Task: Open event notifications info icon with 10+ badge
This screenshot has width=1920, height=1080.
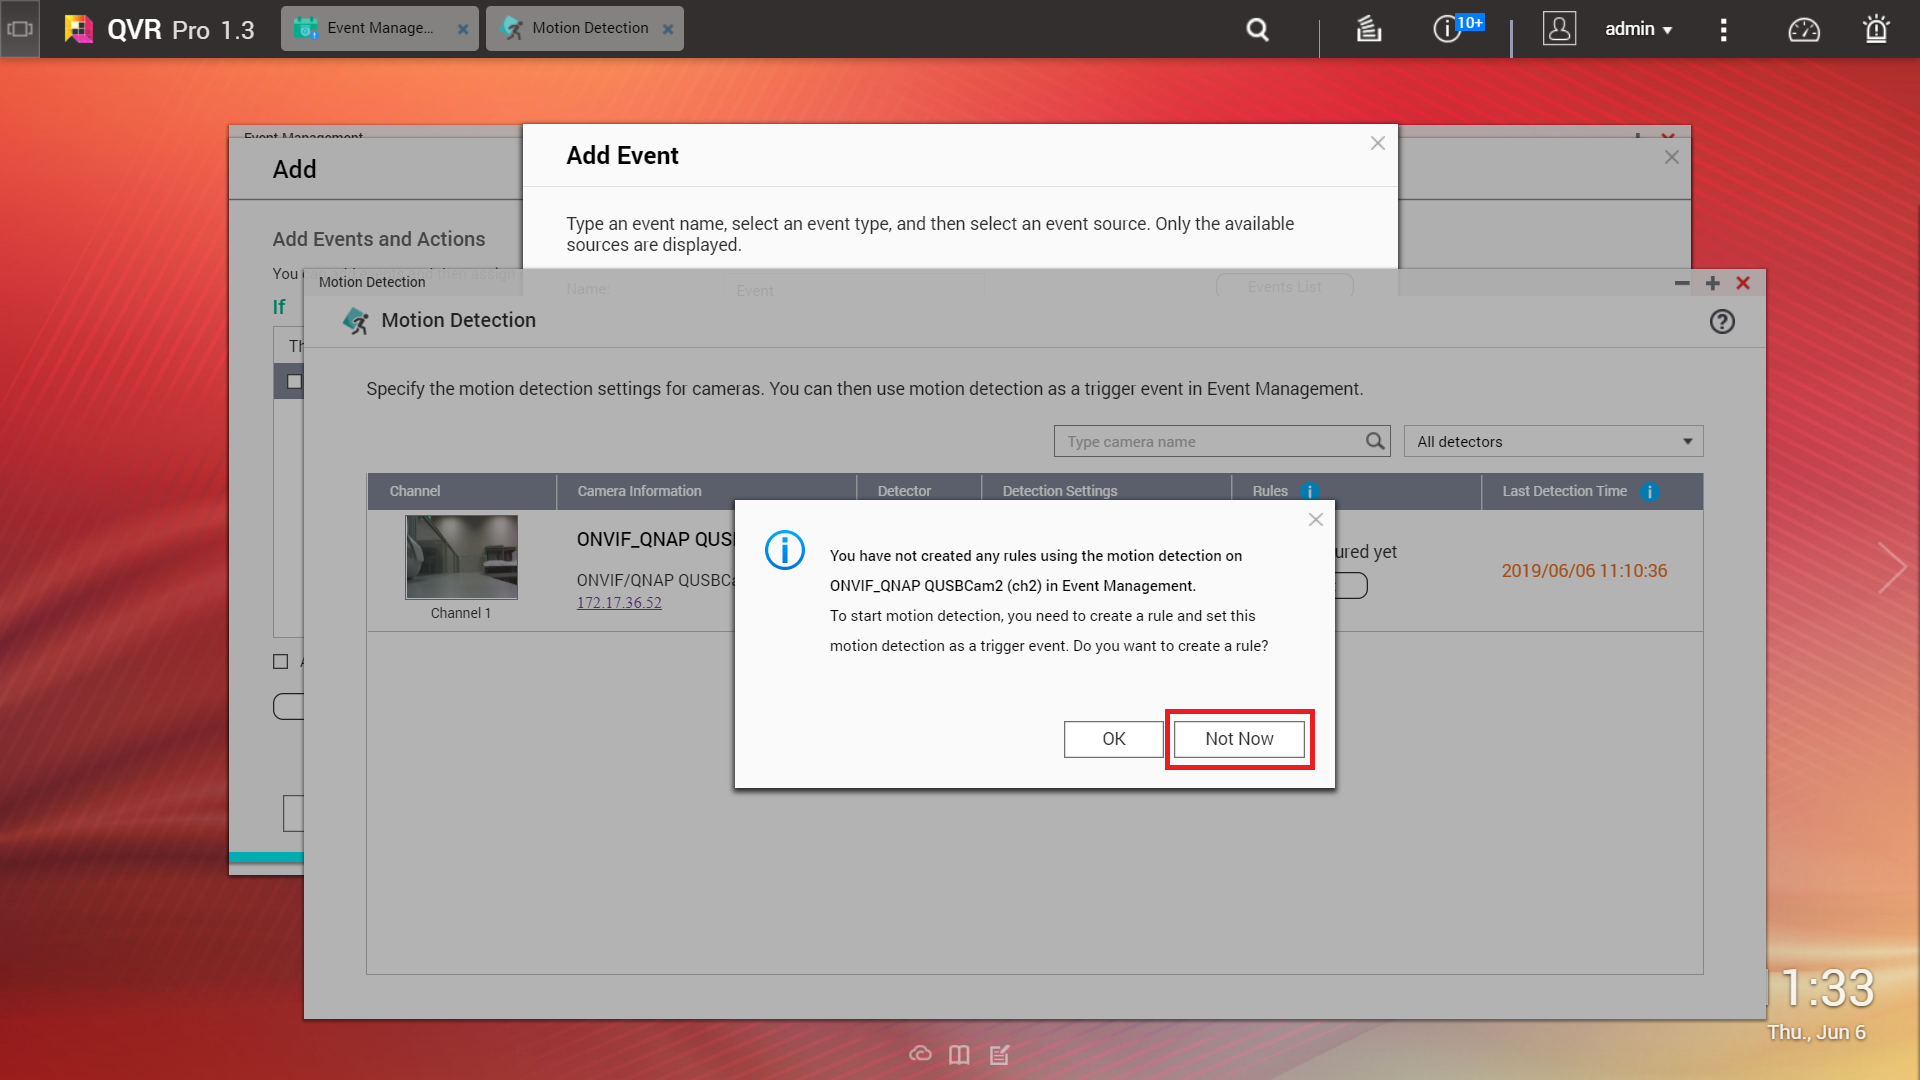Action: coord(1457,28)
